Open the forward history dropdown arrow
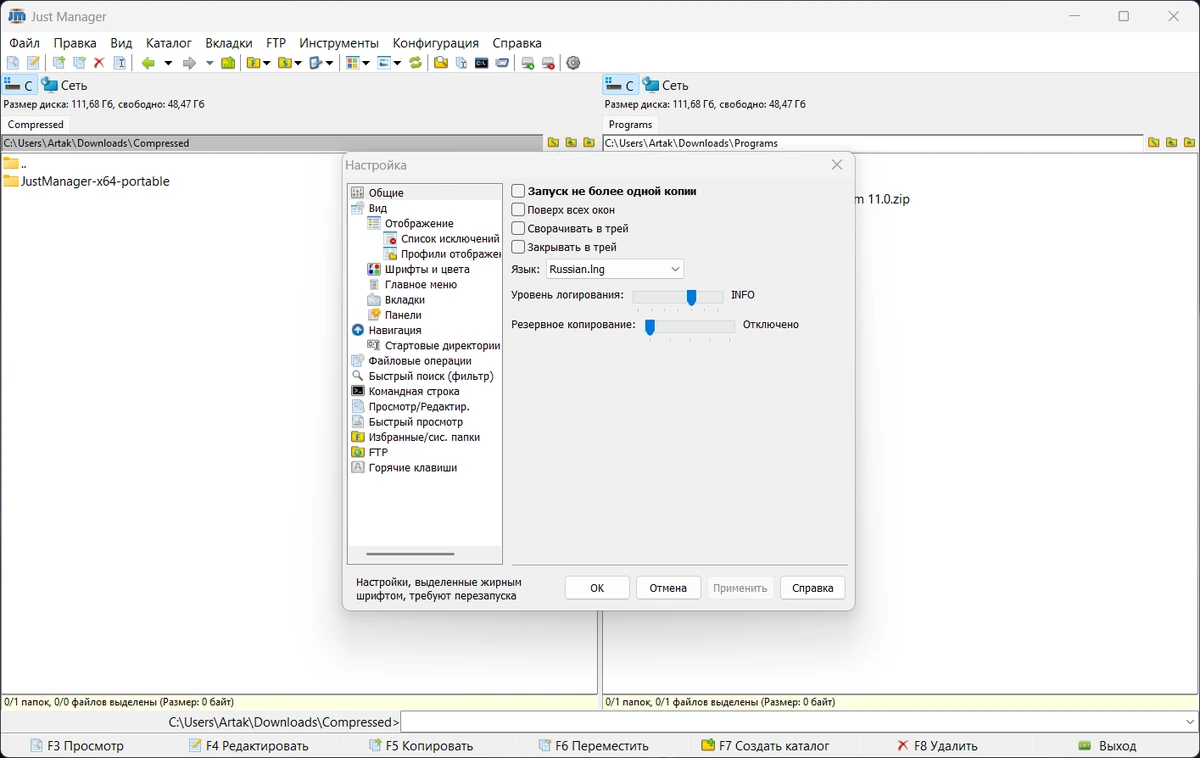Screen dimensions: 1200x758 (x=209, y=63)
